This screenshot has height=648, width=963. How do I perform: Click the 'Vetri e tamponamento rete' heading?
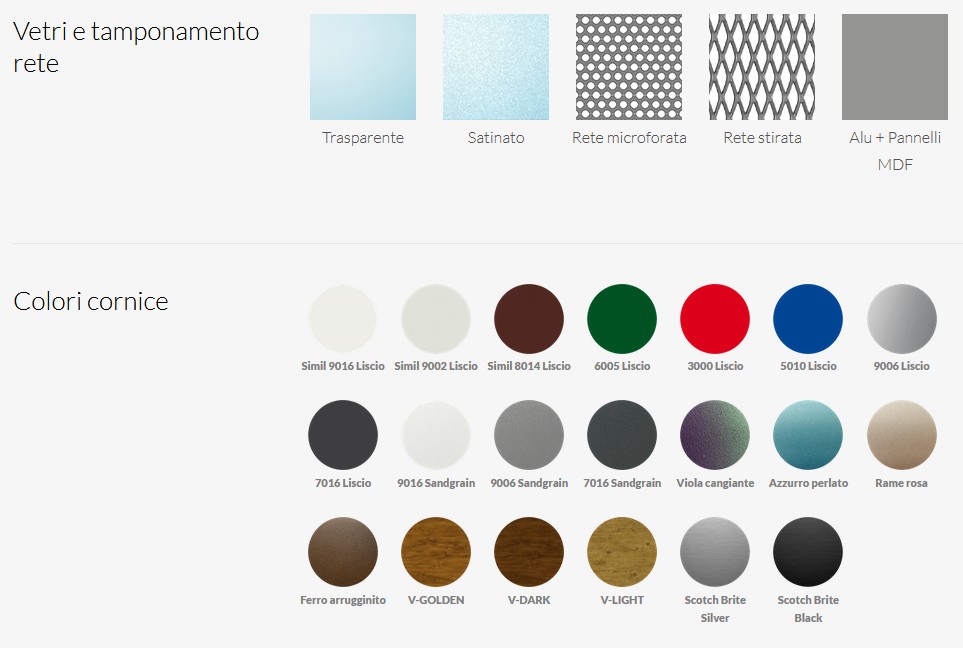[x=136, y=47]
